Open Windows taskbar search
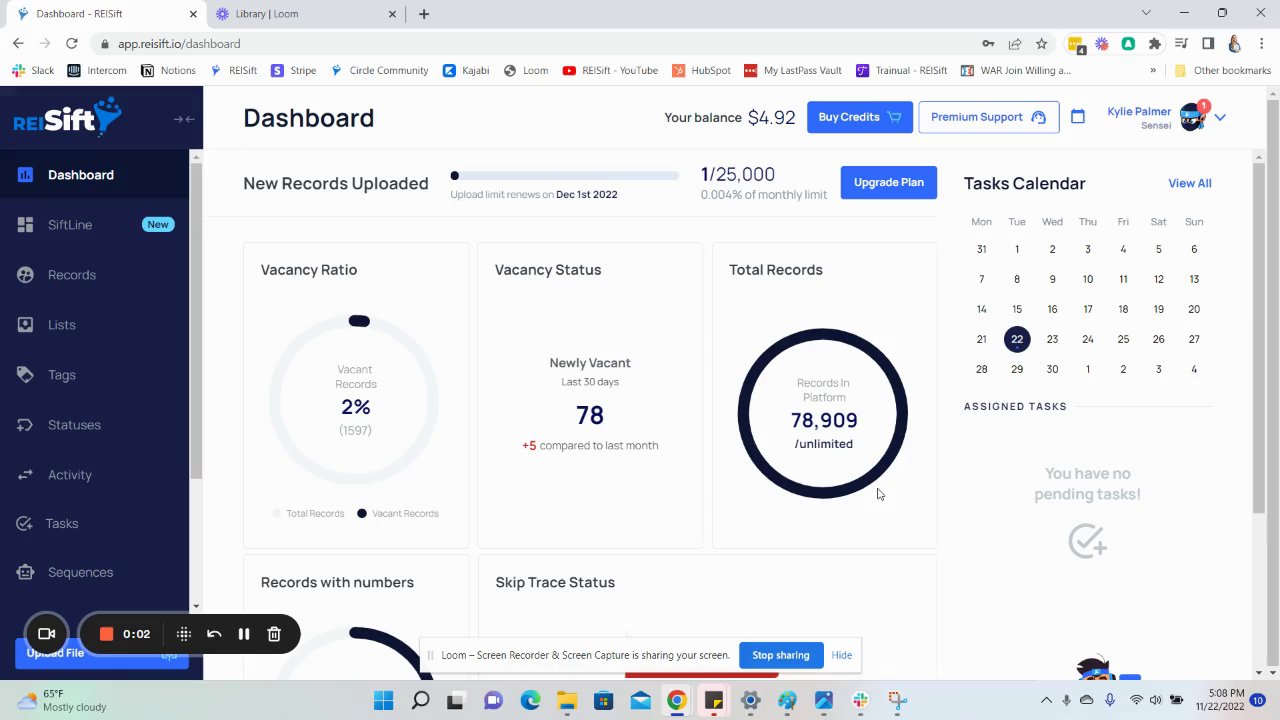The width and height of the screenshot is (1280, 720). coord(420,700)
